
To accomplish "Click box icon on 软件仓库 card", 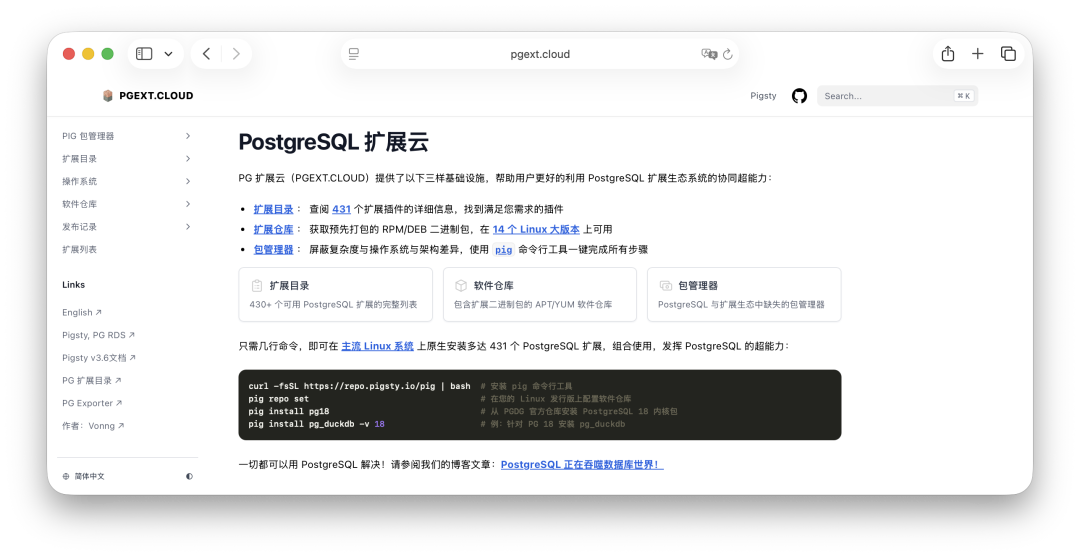I will (x=461, y=285).
